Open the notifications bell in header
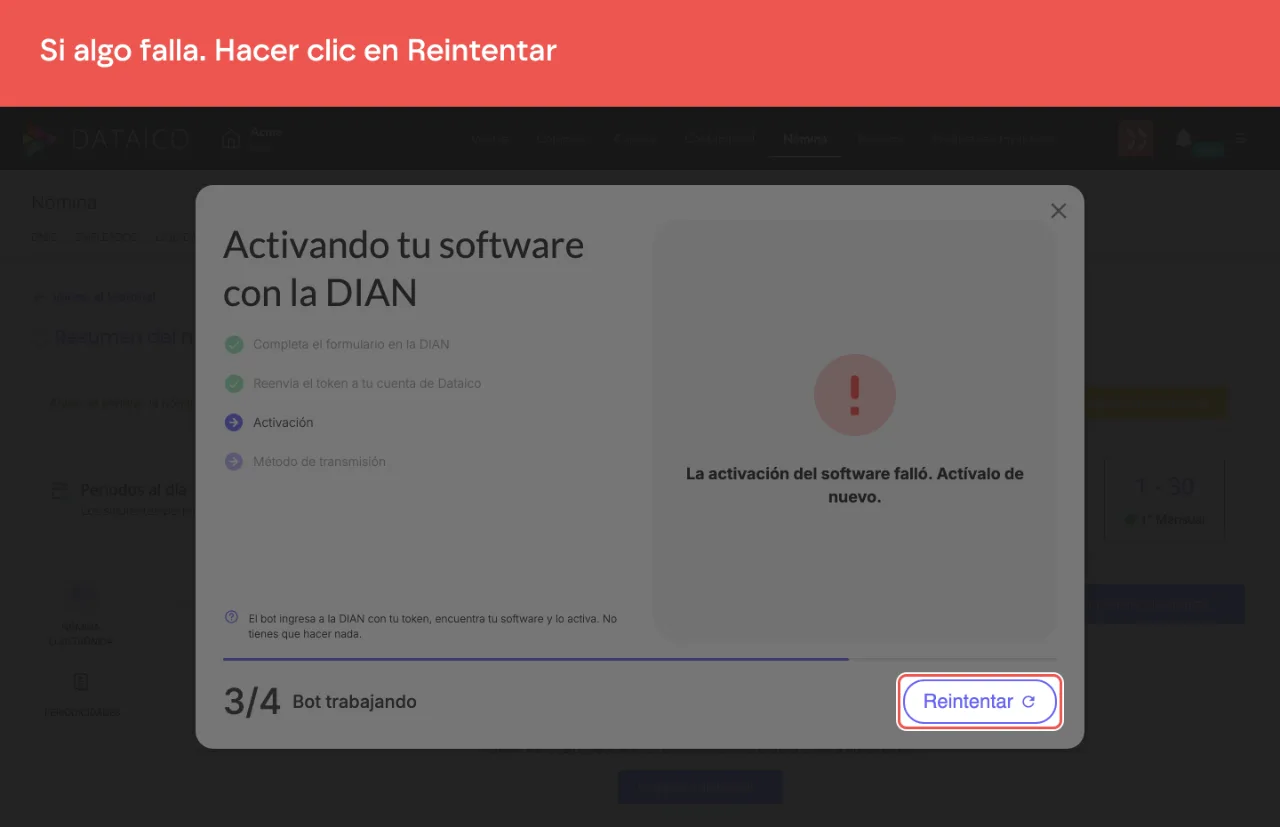The image size is (1280, 827). pyautogui.click(x=1183, y=138)
